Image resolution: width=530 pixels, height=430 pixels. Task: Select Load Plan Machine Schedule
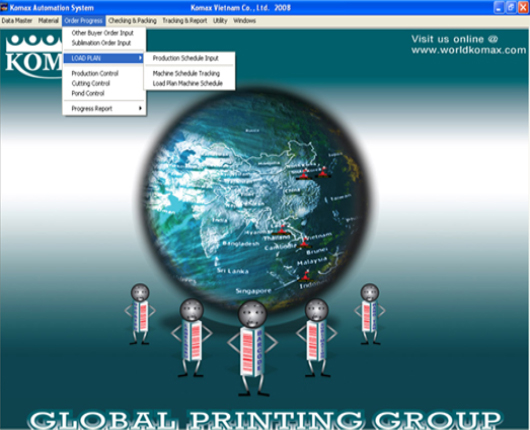click(x=188, y=83)
